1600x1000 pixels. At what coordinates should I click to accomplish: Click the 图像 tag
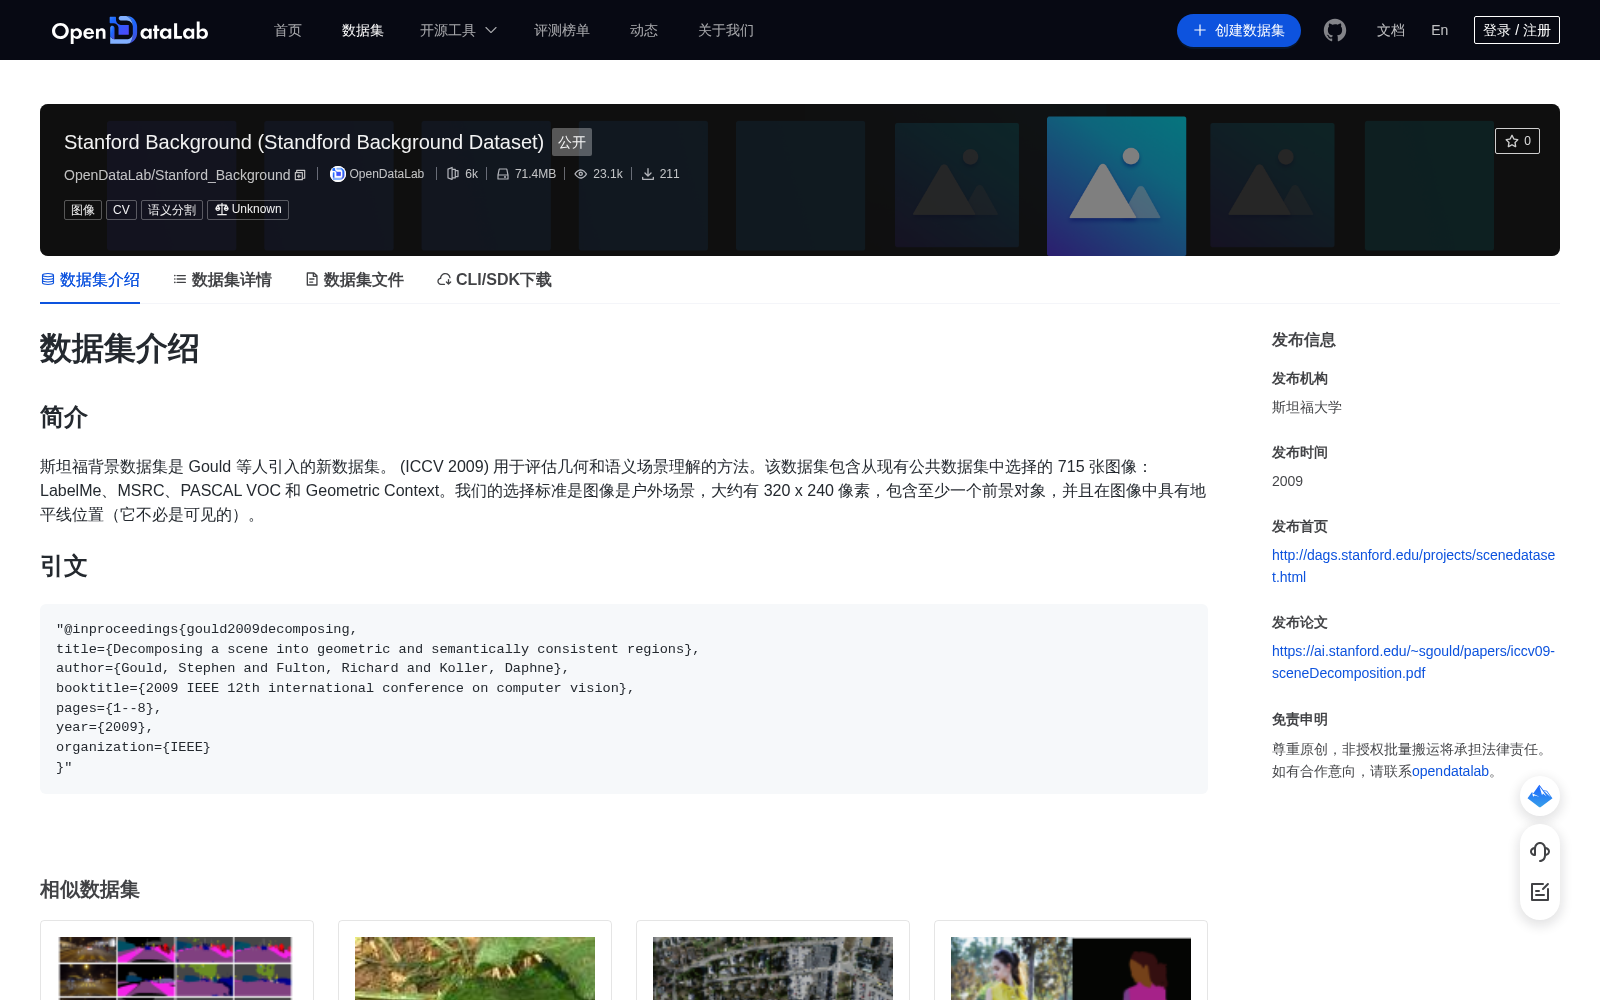[83, 210]
